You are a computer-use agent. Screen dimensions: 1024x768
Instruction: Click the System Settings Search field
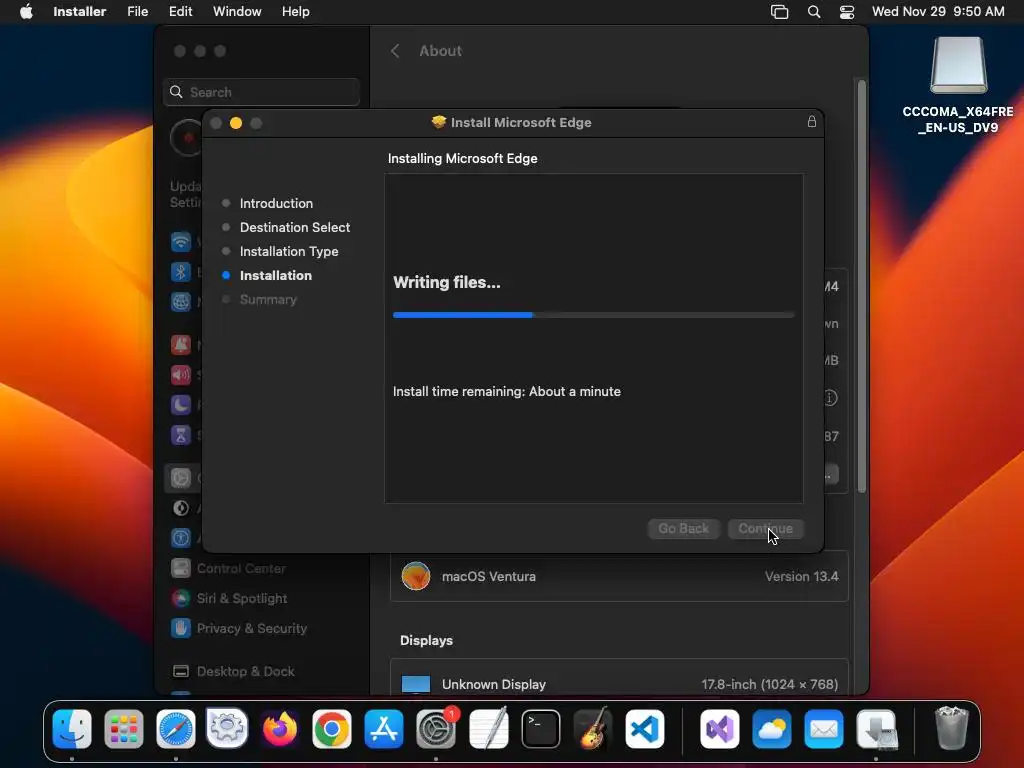click(261, 92)
